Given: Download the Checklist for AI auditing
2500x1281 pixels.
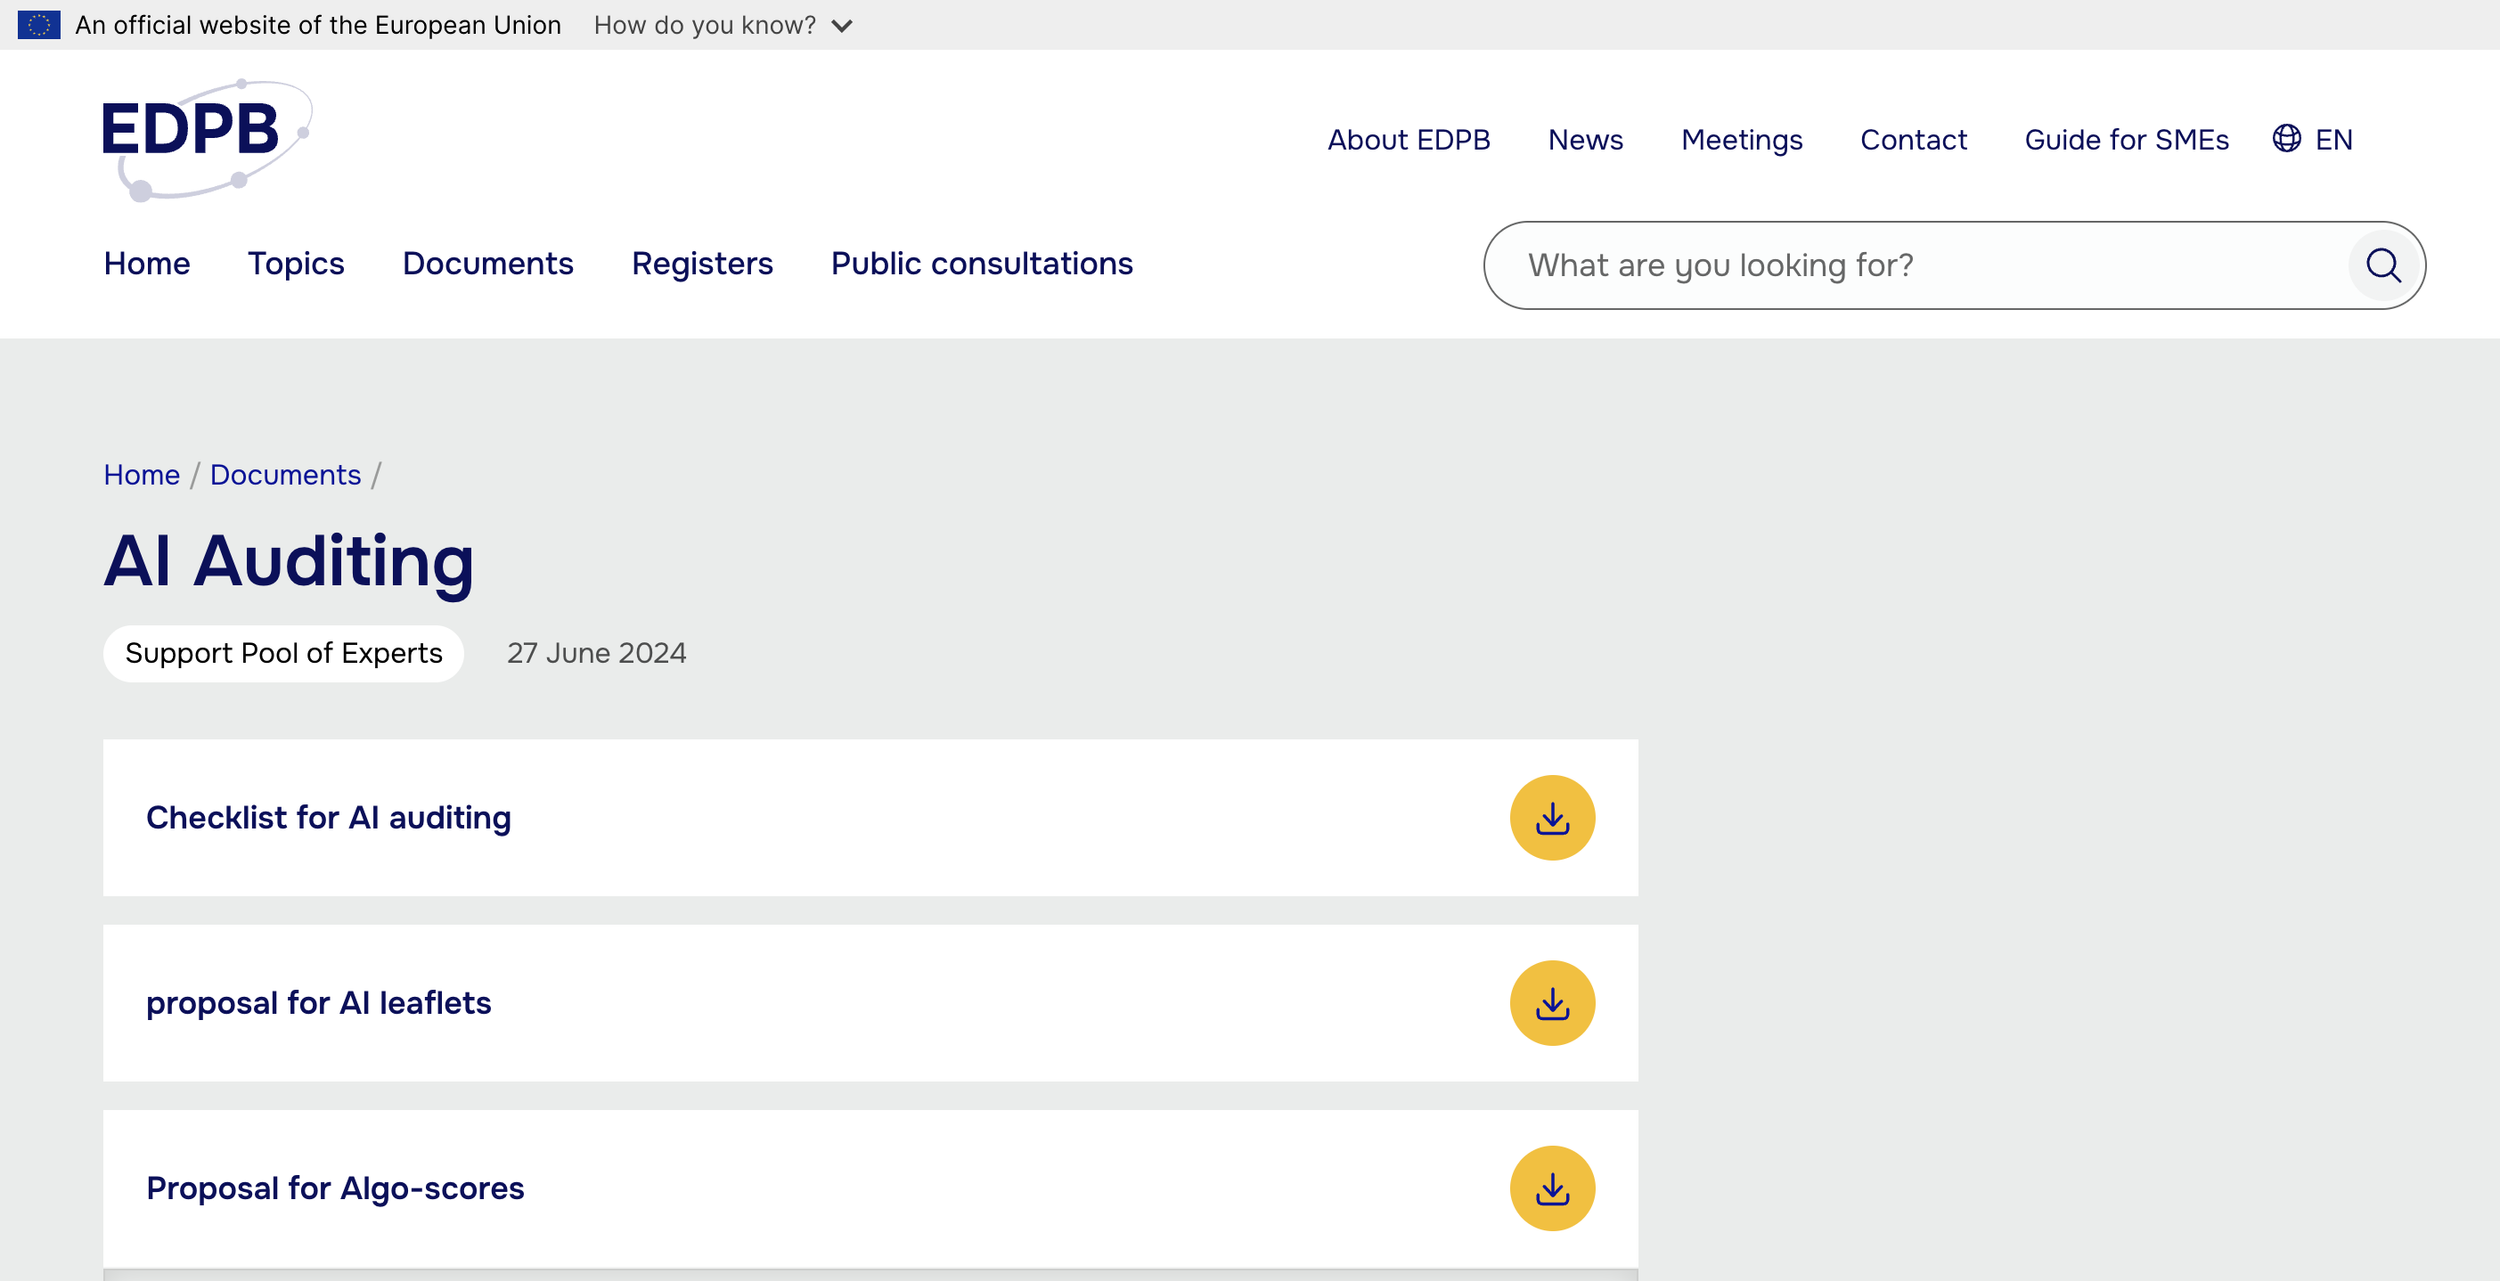Looking at the screenshot, I should [x=1552, y=818].
